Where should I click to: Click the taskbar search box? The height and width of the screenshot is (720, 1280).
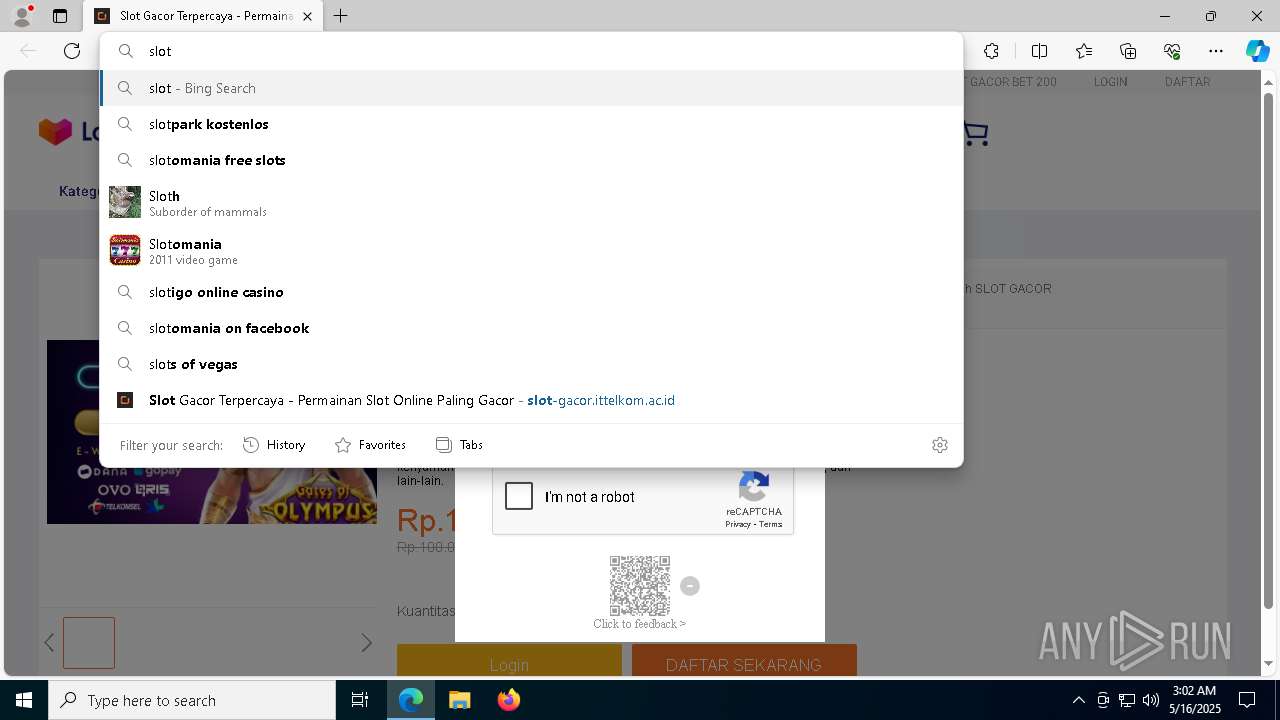(x=192, y=700)
